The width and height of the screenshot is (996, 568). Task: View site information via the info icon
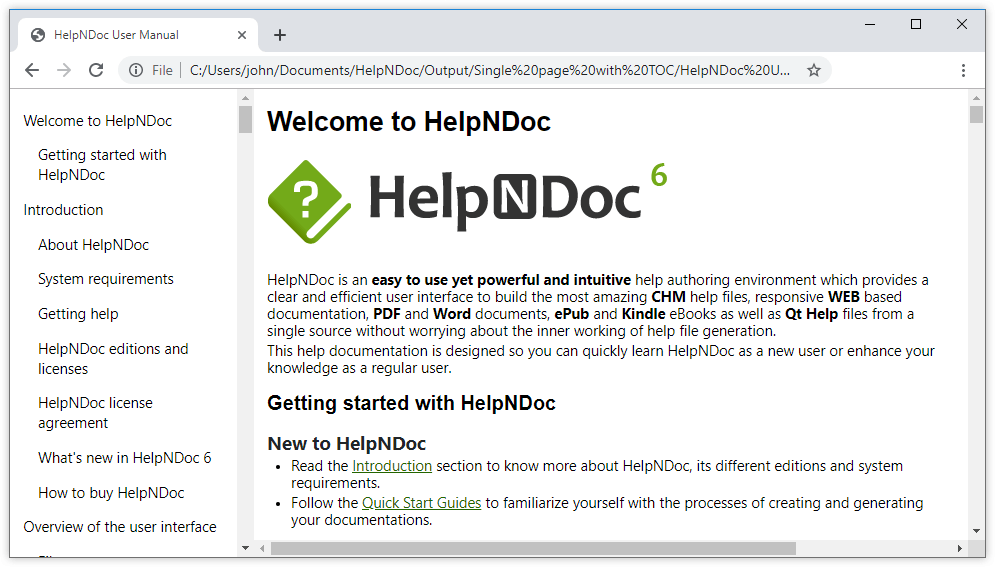pos(136,70)
